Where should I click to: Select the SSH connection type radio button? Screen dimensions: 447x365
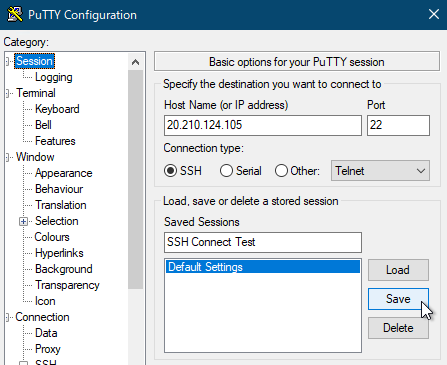pyautogui.click(x=170, y=171)
